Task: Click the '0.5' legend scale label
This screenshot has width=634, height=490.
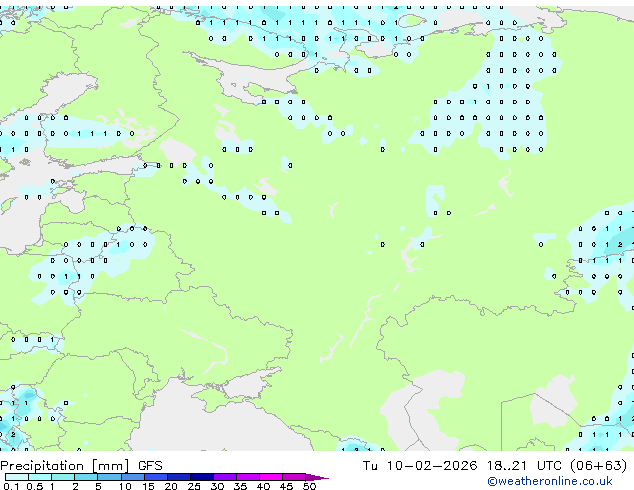Action: click(x=35, y=486)
